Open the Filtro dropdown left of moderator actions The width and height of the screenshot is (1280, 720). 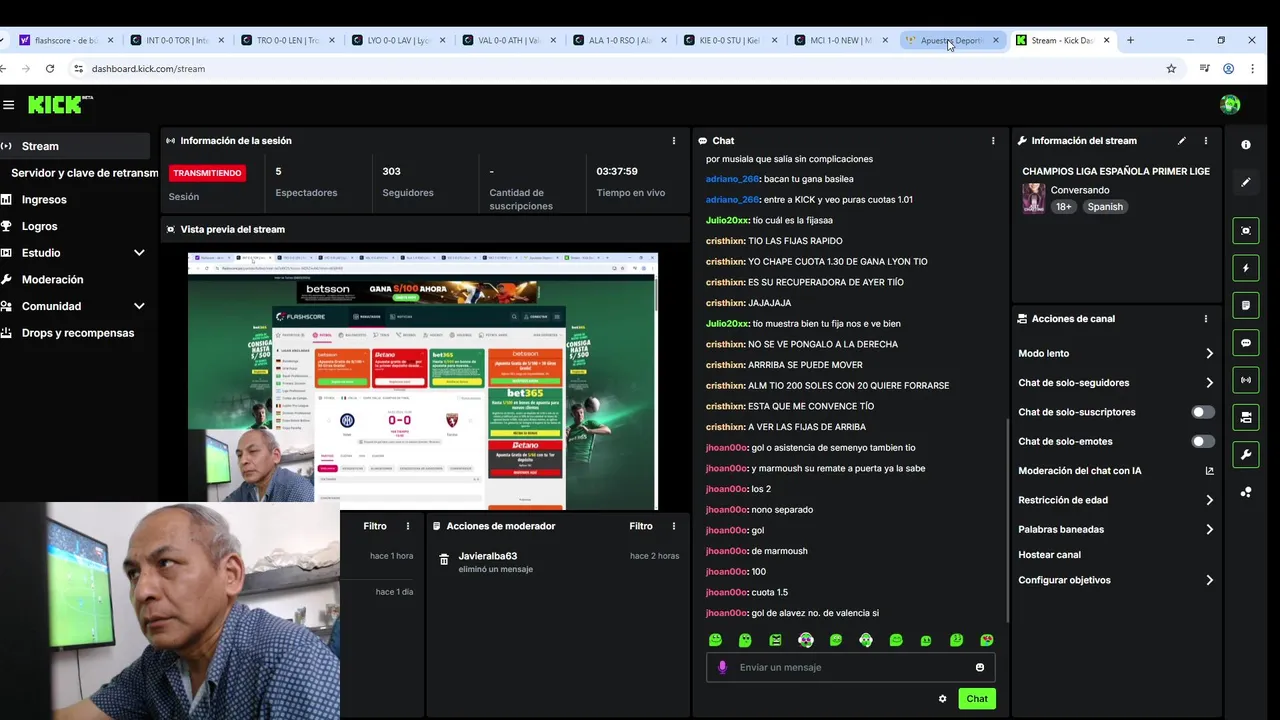(375, 526)
